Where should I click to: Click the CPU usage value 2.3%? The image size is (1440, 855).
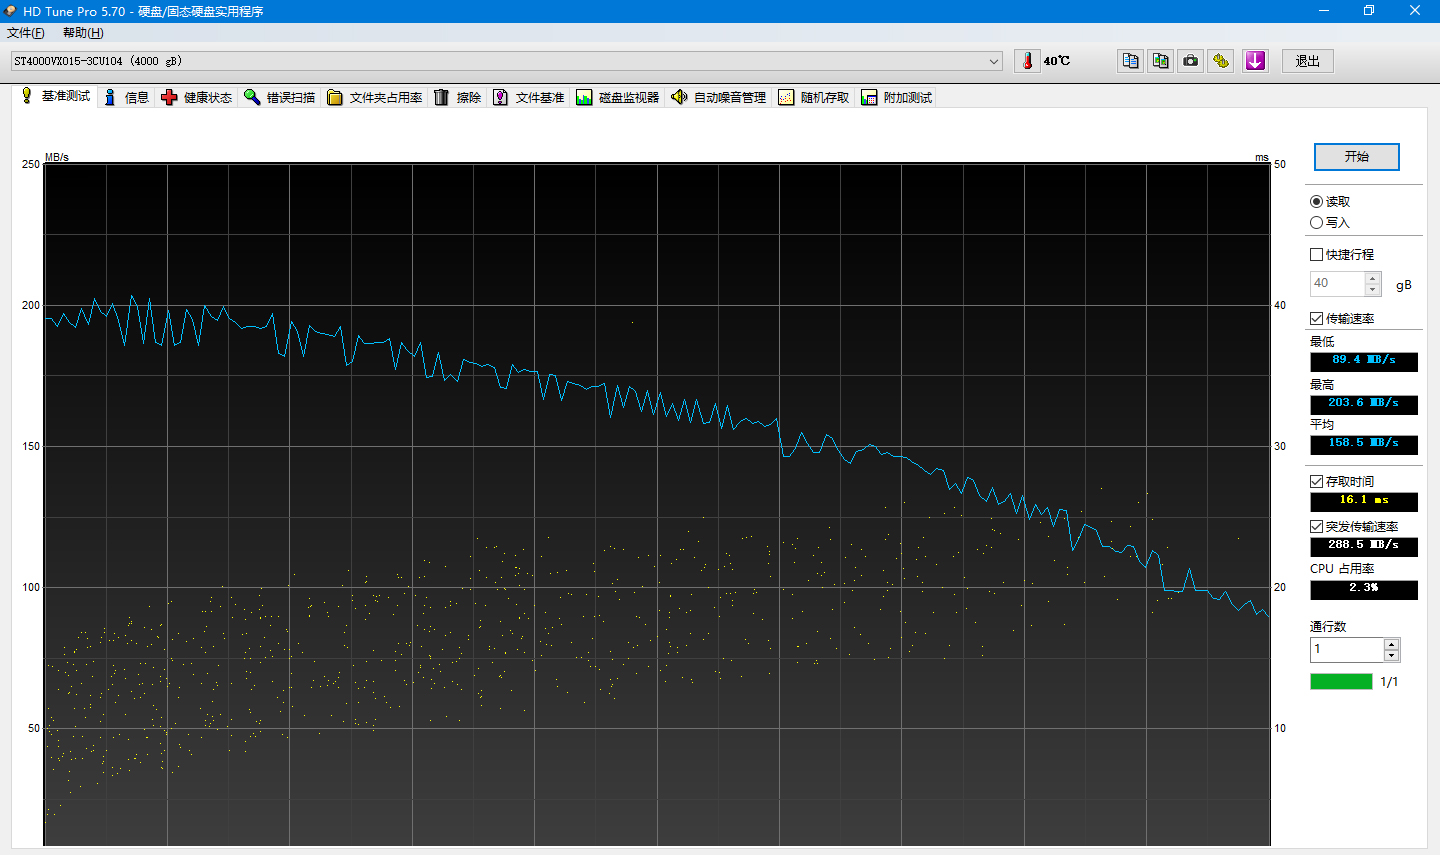(x=1364, y=589)
